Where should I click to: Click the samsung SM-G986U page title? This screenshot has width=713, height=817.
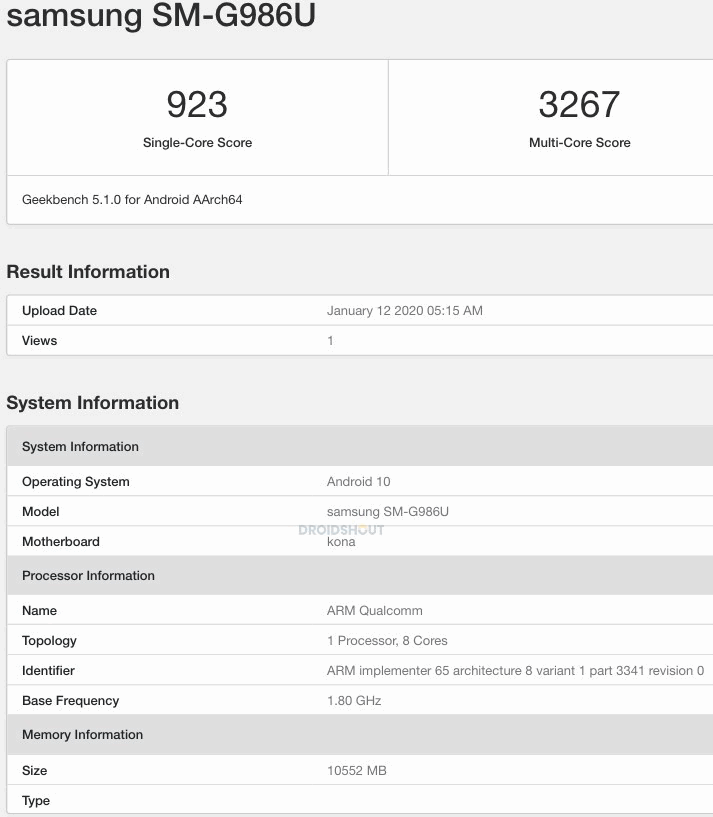click(161, 15)
